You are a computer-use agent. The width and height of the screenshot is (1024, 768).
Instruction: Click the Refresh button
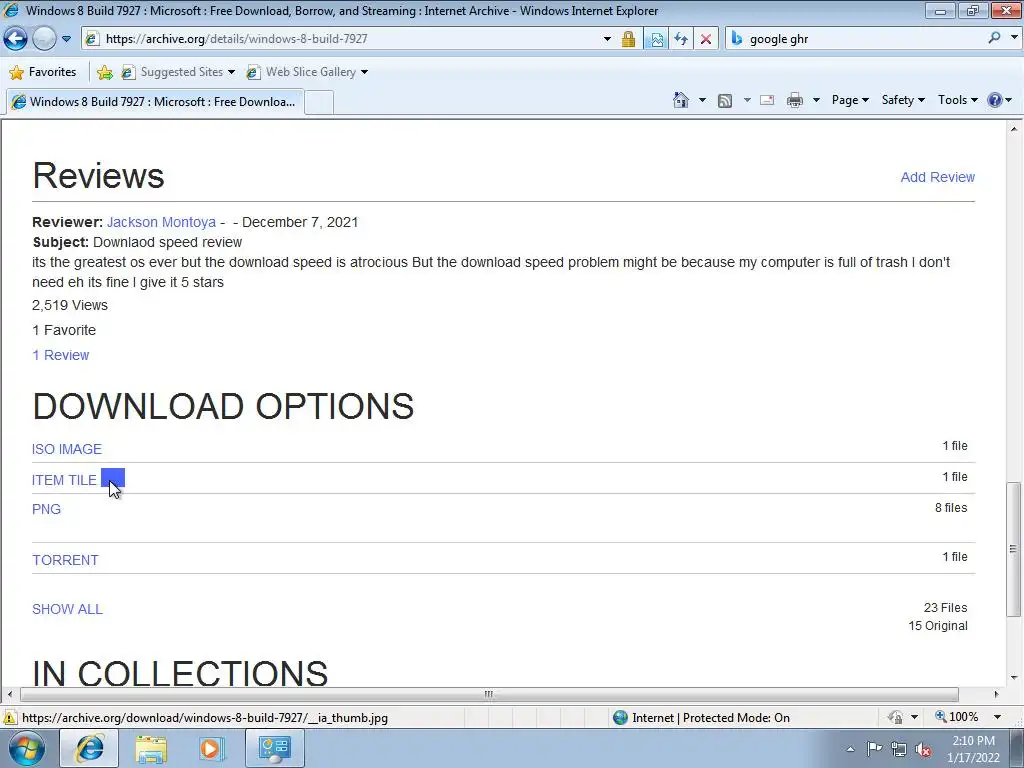pos(681,39)
